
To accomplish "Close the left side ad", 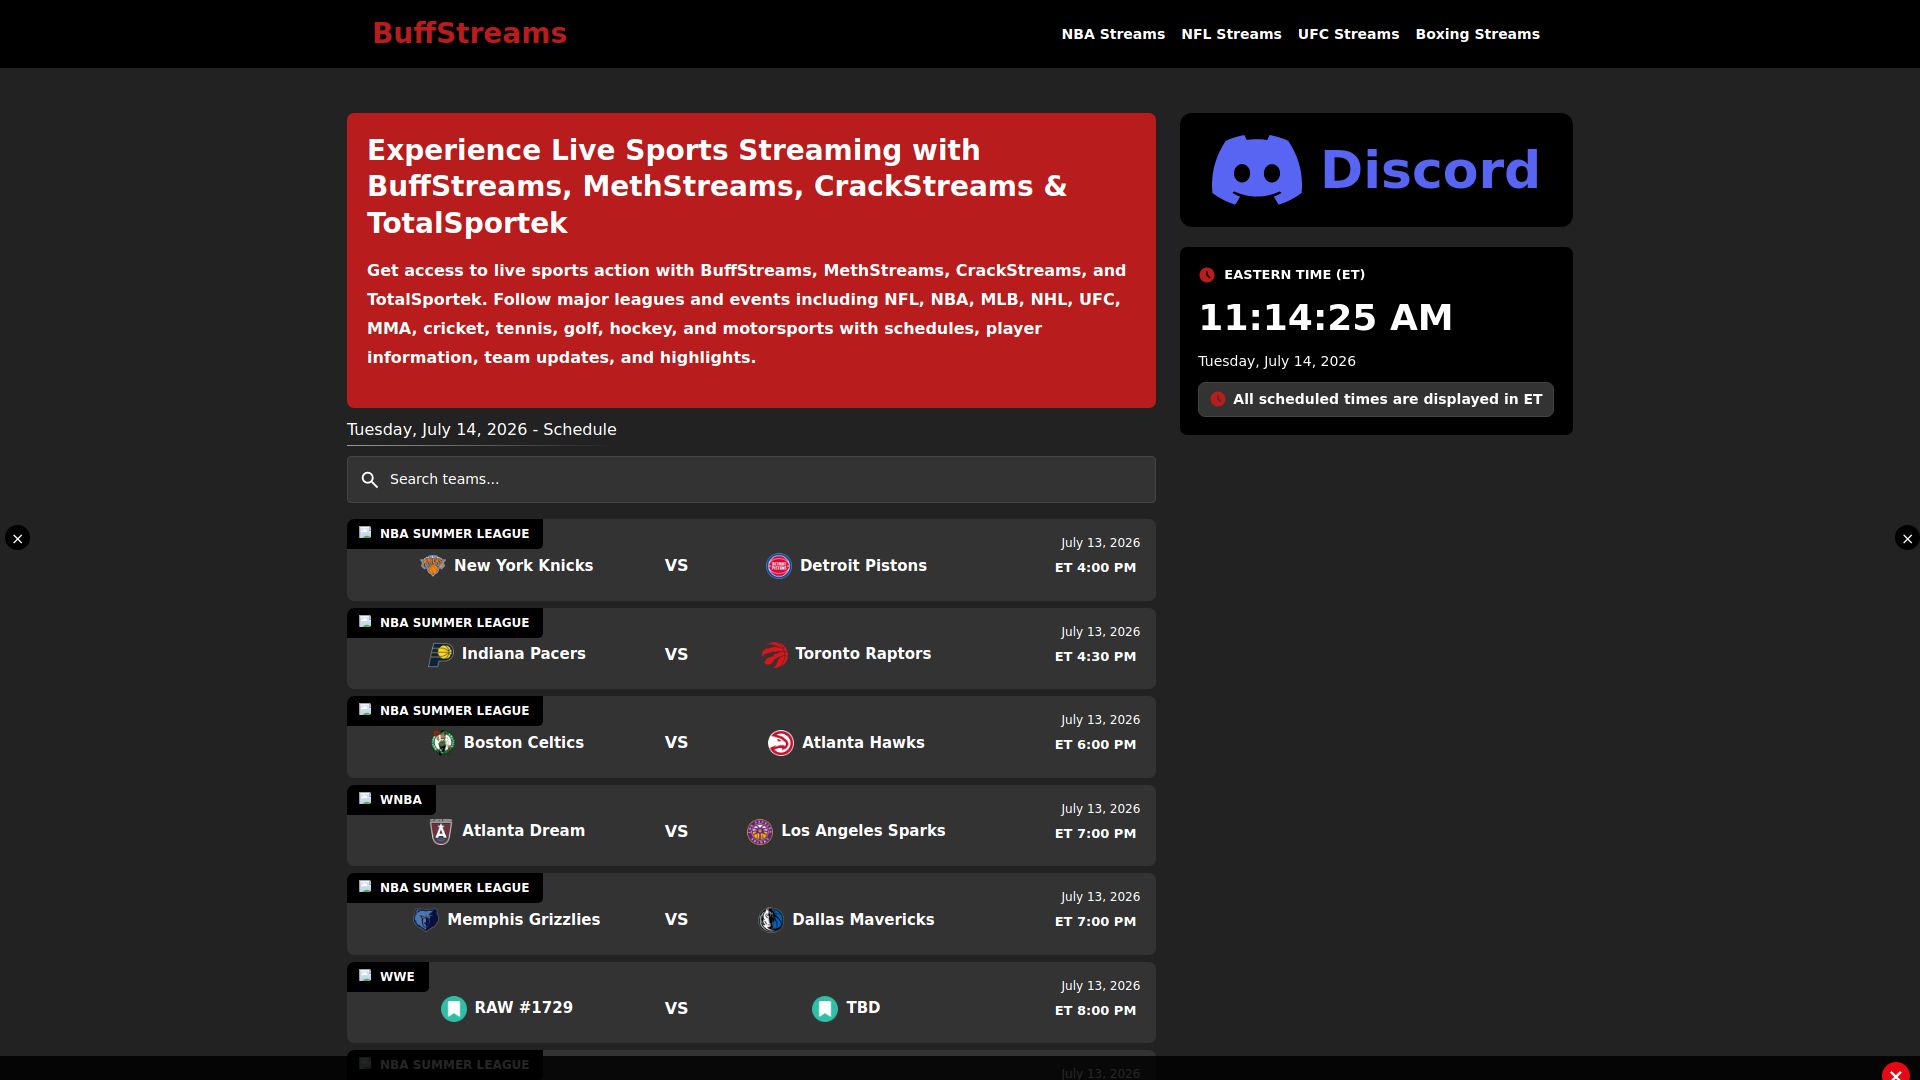I will pos(17,538).
